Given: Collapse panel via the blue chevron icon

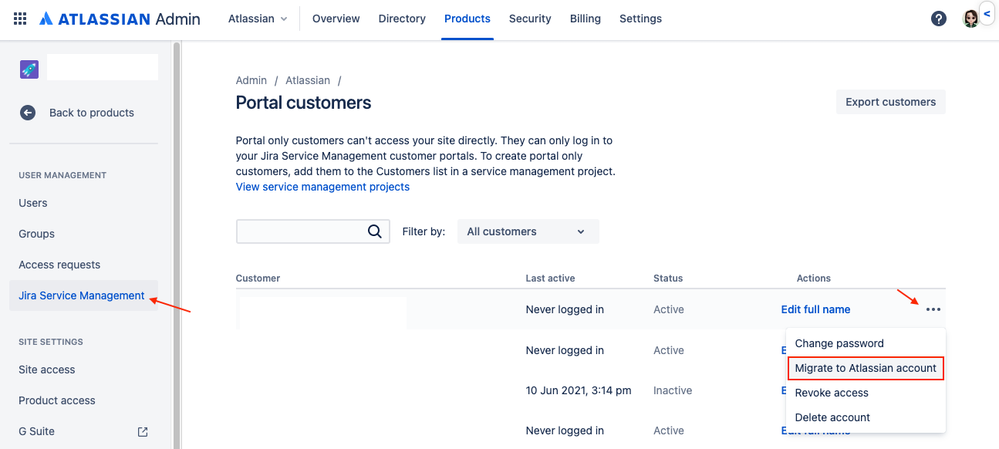Looking at the screenshot, I should (x=987, y=14).
